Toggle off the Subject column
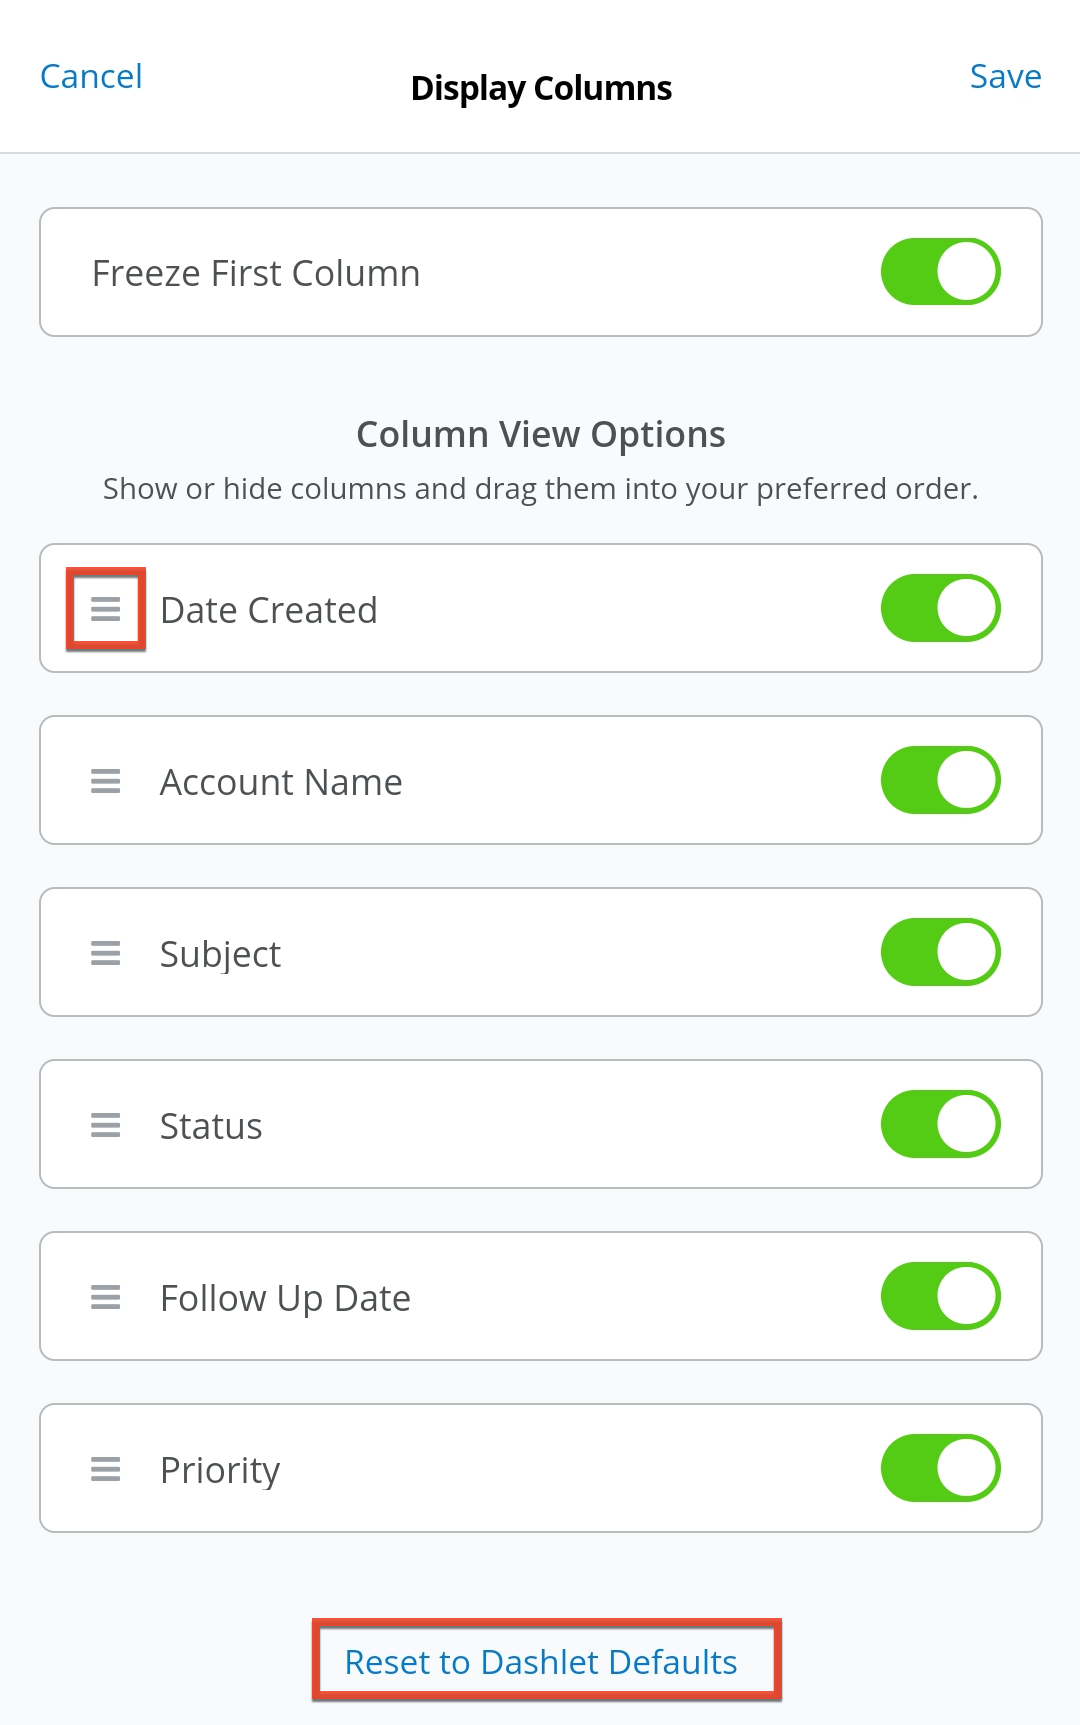The height and width of the screenshot is (1725, 1080). (x=940, y=952)
